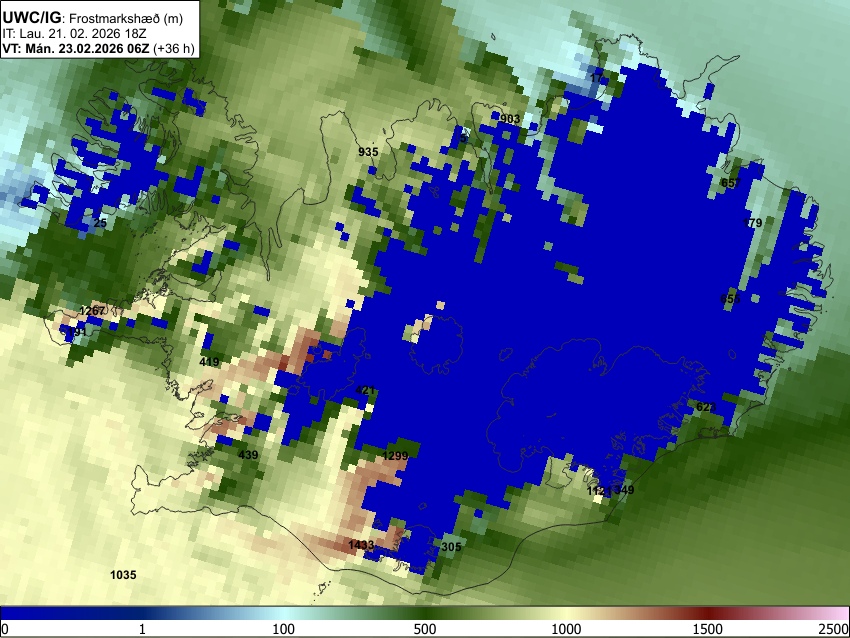This screenshot has height=638, width=850.
Task: Click the map value 657
Action: (731, 183)
